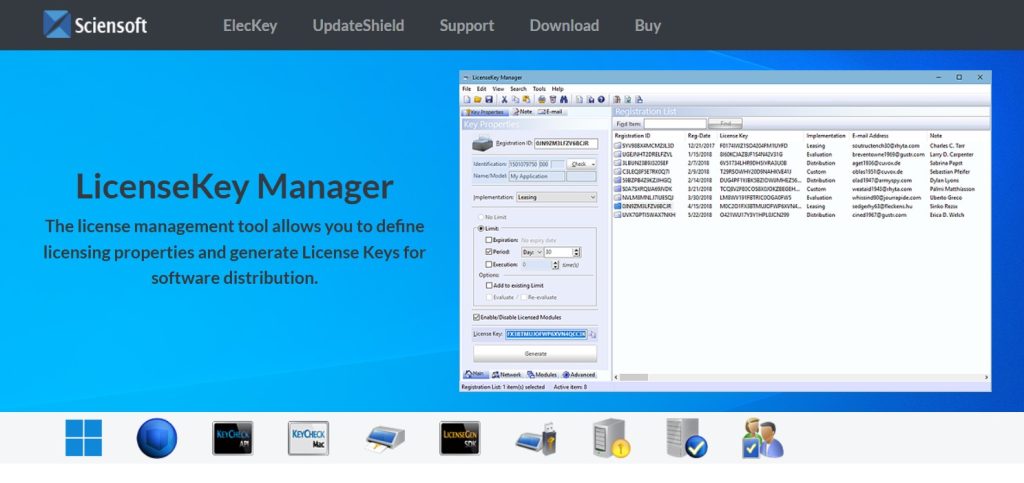1024x483 pixels.
Task: Click the Find binoculars toolbar icon
Action: coord(564,99)
